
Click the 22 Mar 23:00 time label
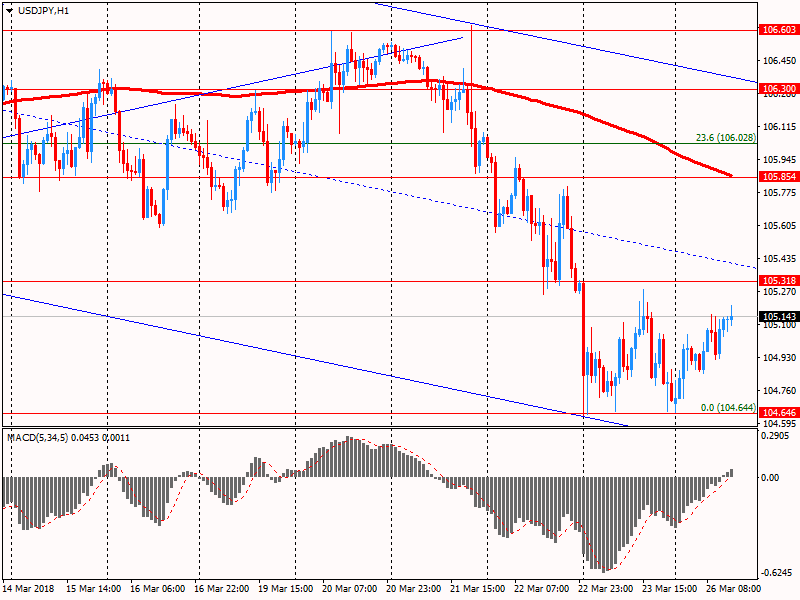tap(606, 588)
